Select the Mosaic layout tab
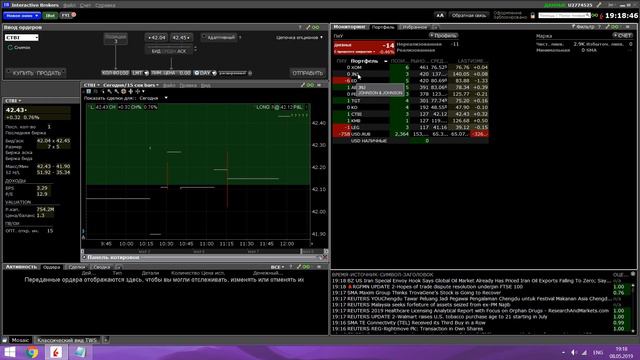This screenshot has width=640, height=360. [x=20, y=340]
